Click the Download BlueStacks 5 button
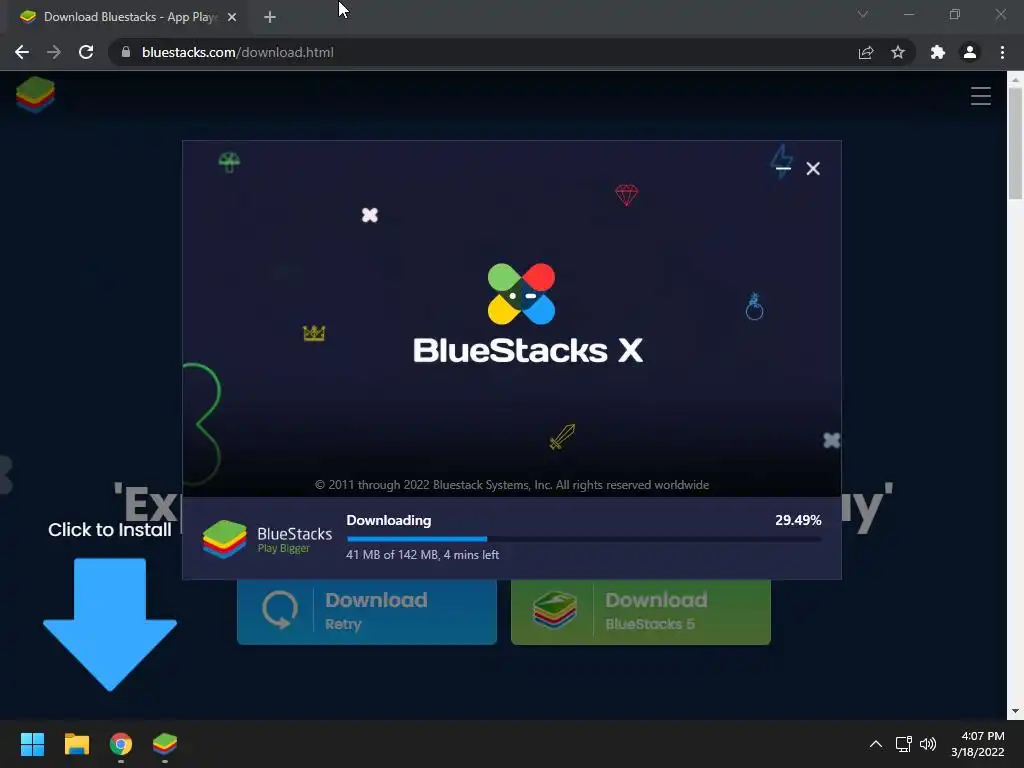Image resolution: width=1024 pixels, height=768 pixels. click(641, 611)
